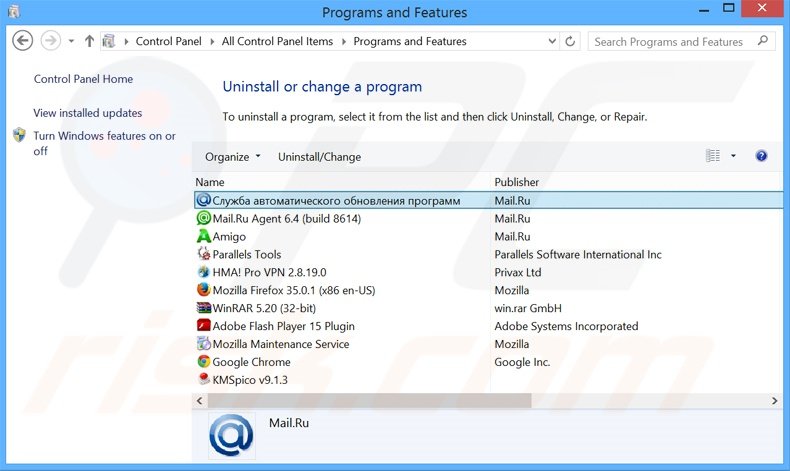790x471 pixels.
Task: Expand the address bar history dropdown
Action: point(551,42)
